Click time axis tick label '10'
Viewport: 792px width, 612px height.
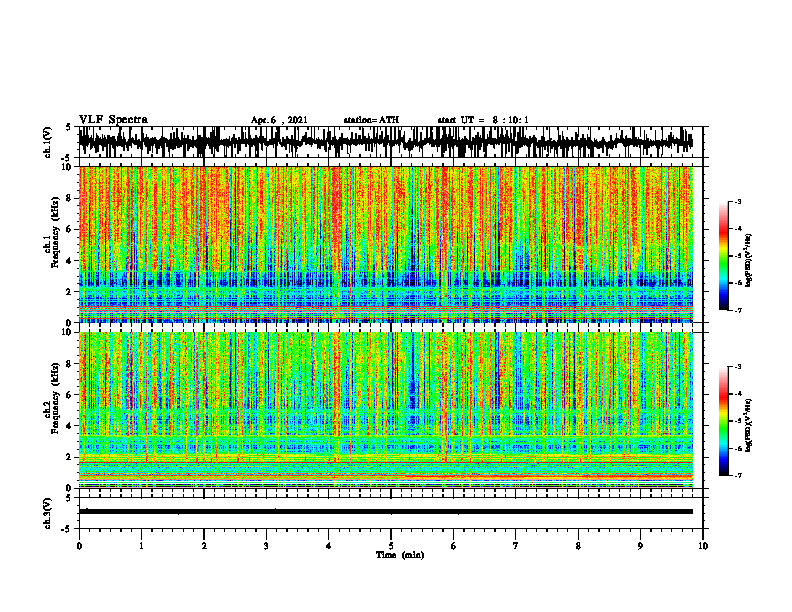[703, 546]
